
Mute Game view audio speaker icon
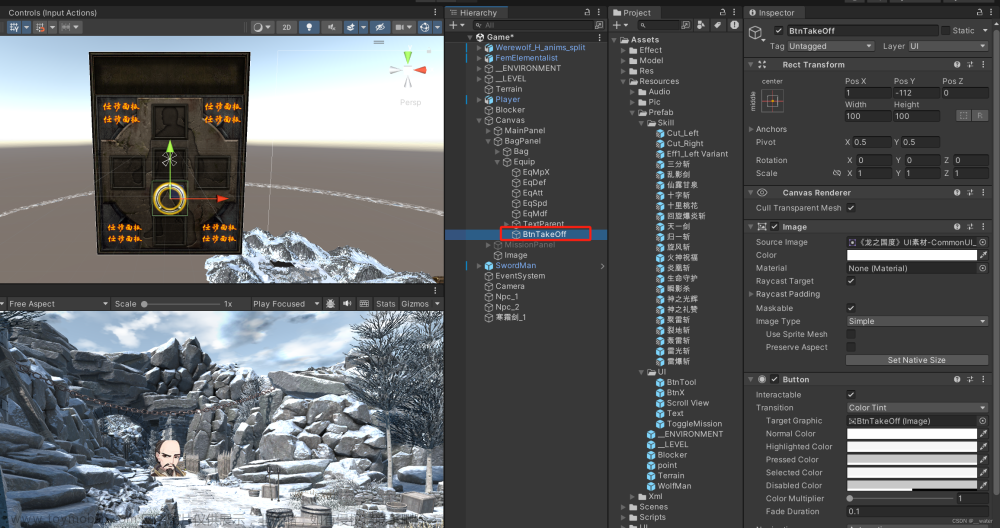(x=347, y=304)
